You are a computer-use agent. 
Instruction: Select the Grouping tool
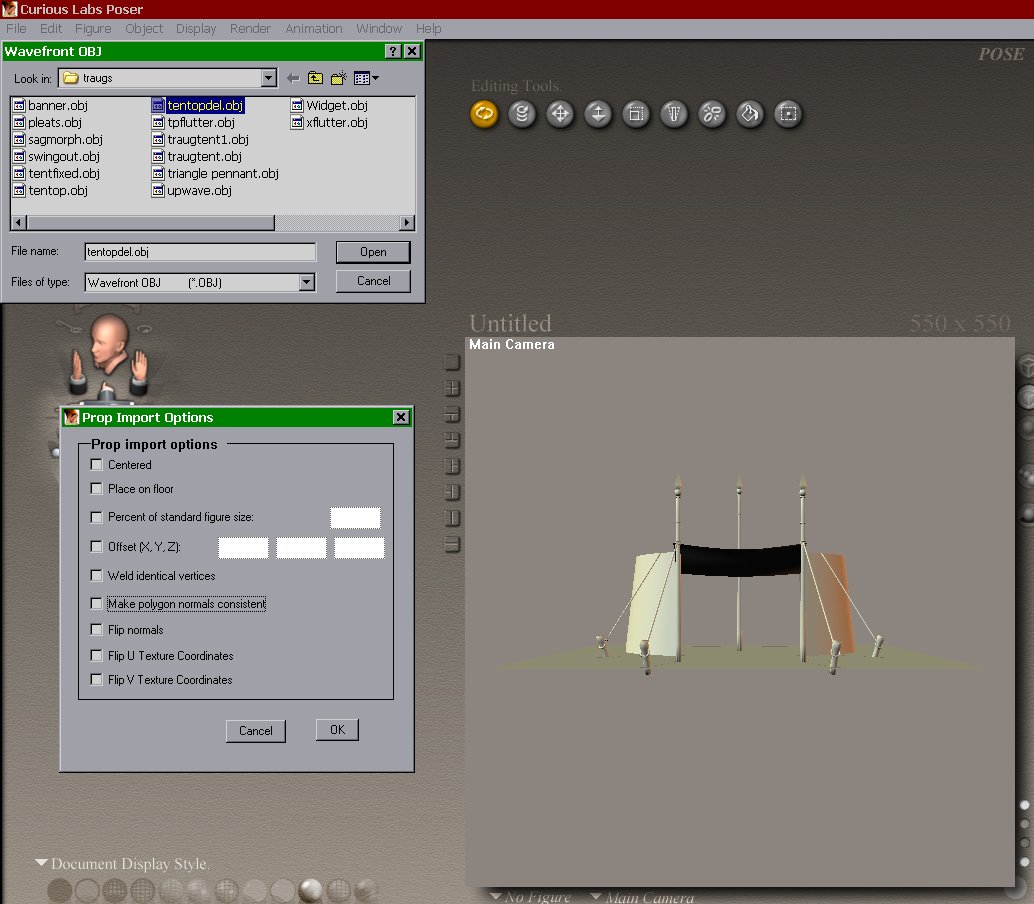coord(788,113)
